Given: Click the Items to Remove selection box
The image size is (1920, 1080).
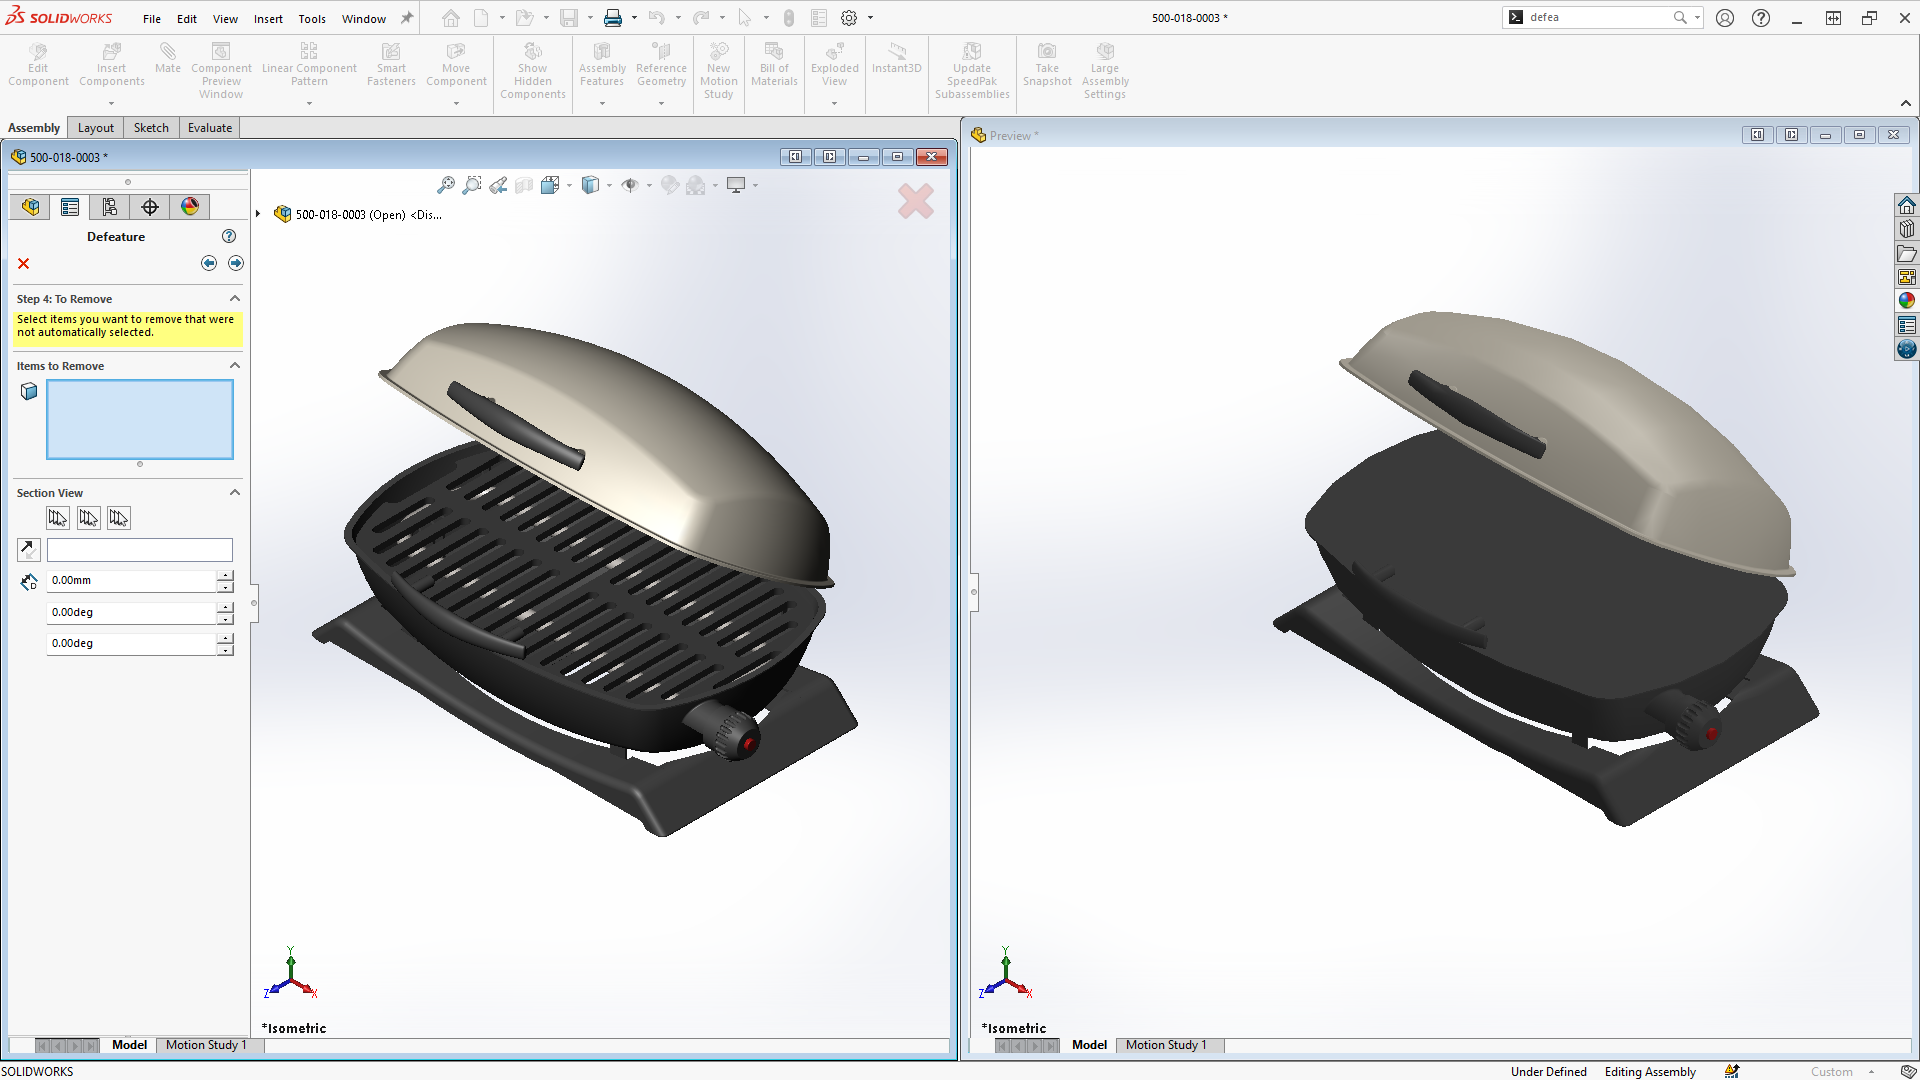Looking at the screenshot, I should point(140,420).
